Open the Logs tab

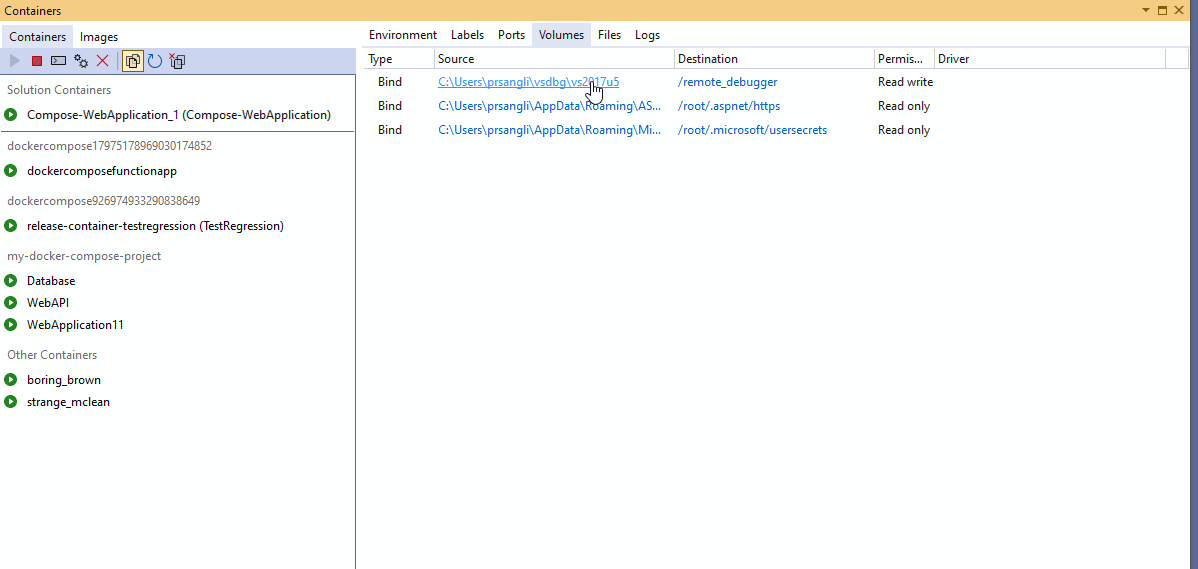[647, 34]
